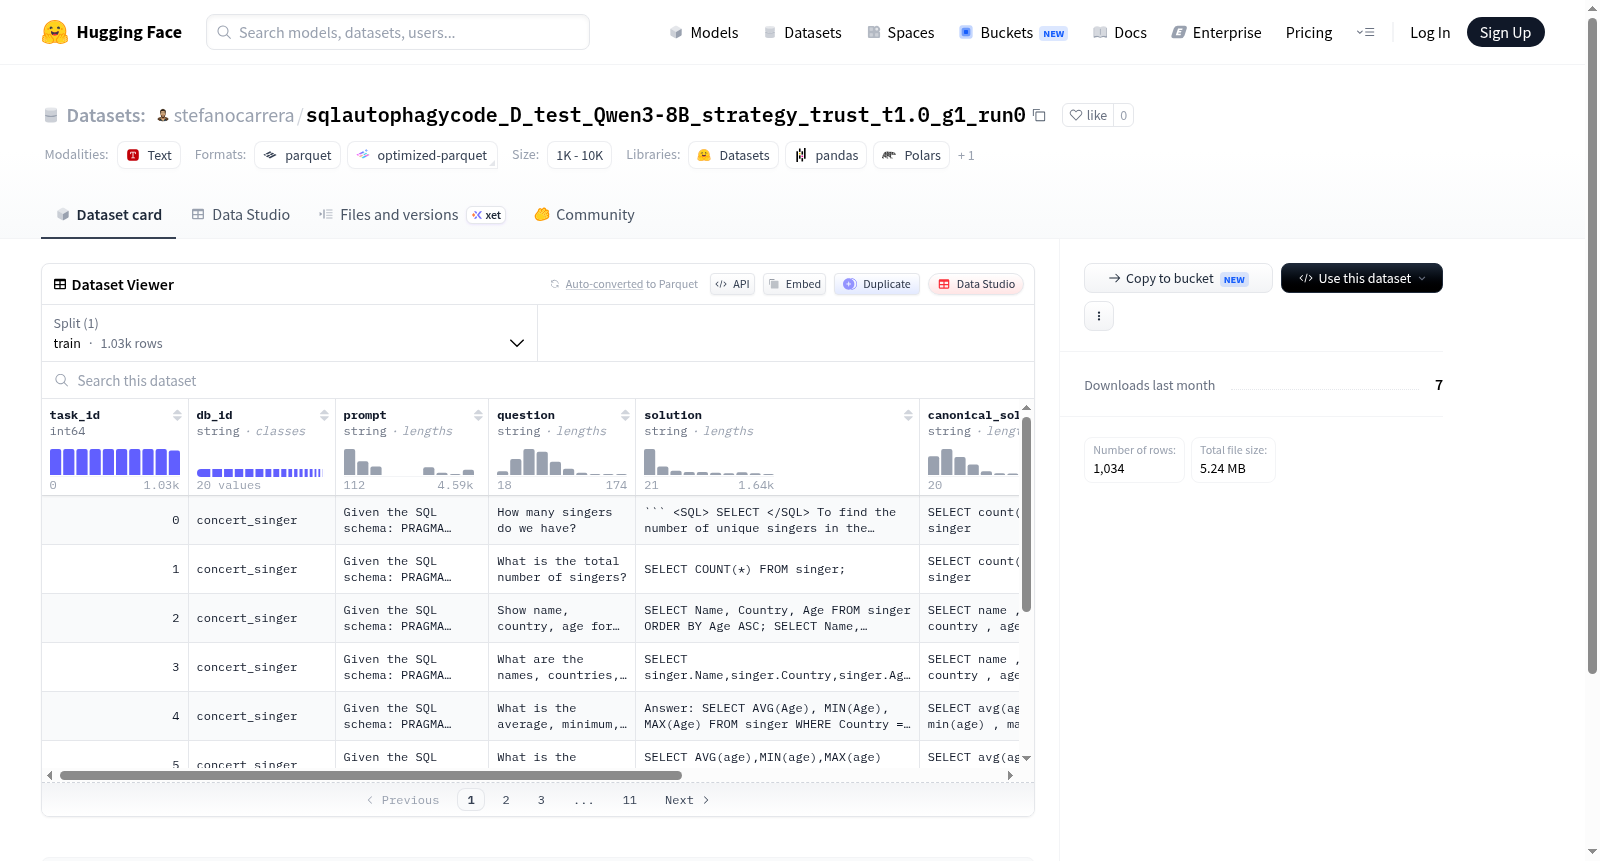Go to page 3 of results

[541, 800]
